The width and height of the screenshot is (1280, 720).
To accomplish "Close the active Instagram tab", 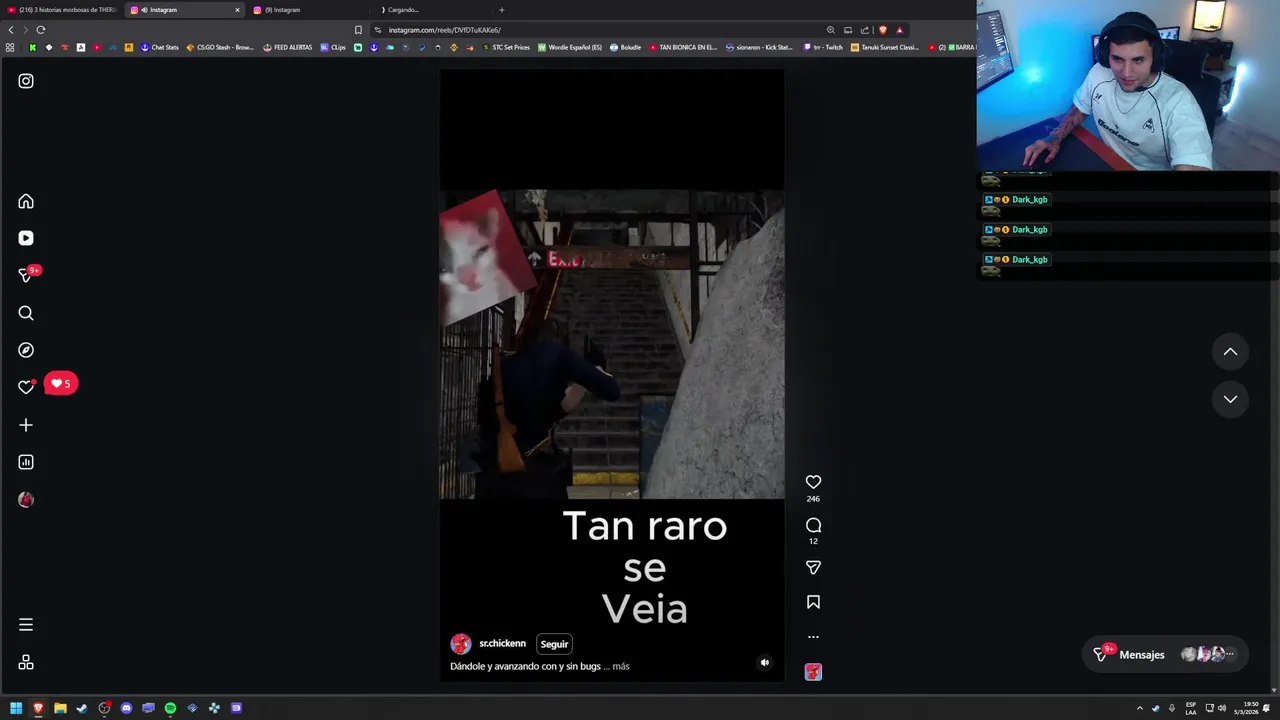I will pyautogui.click(x=237, y=10).
